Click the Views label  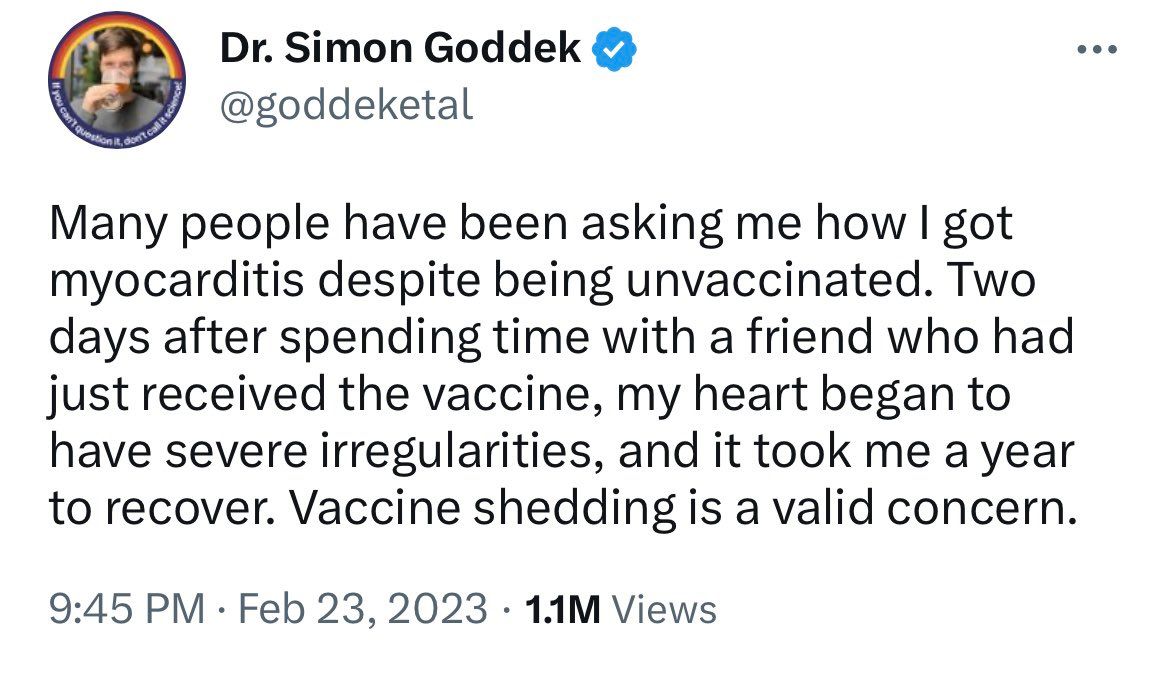click(664, 609)
